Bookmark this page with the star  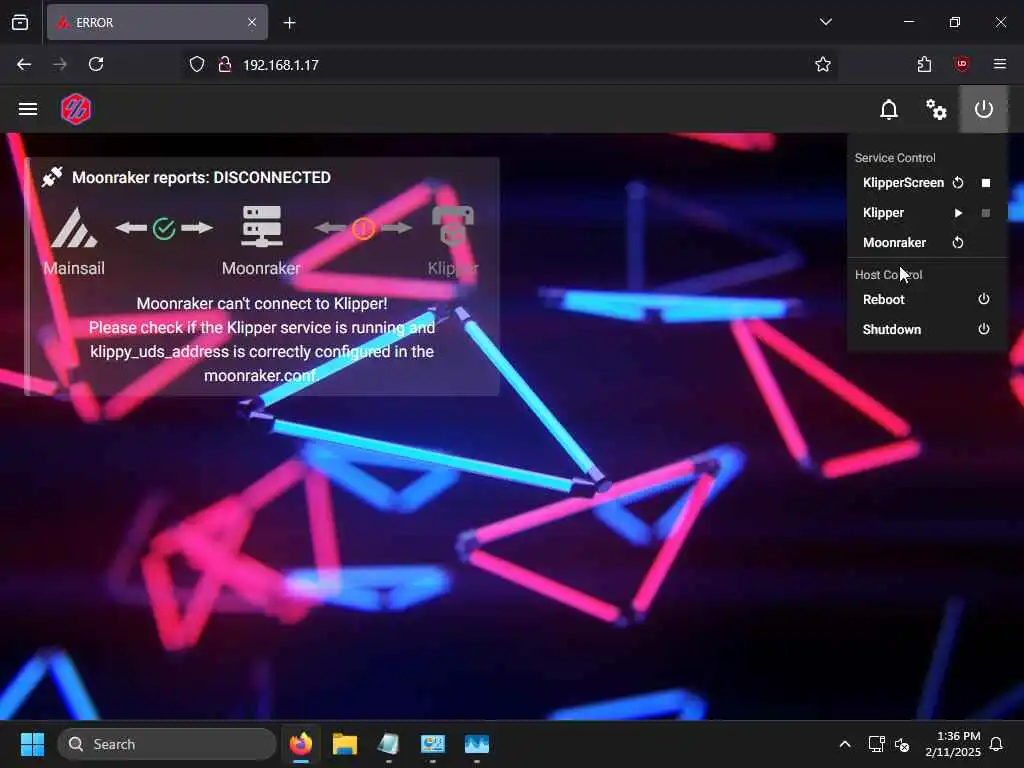click(822, 65)
